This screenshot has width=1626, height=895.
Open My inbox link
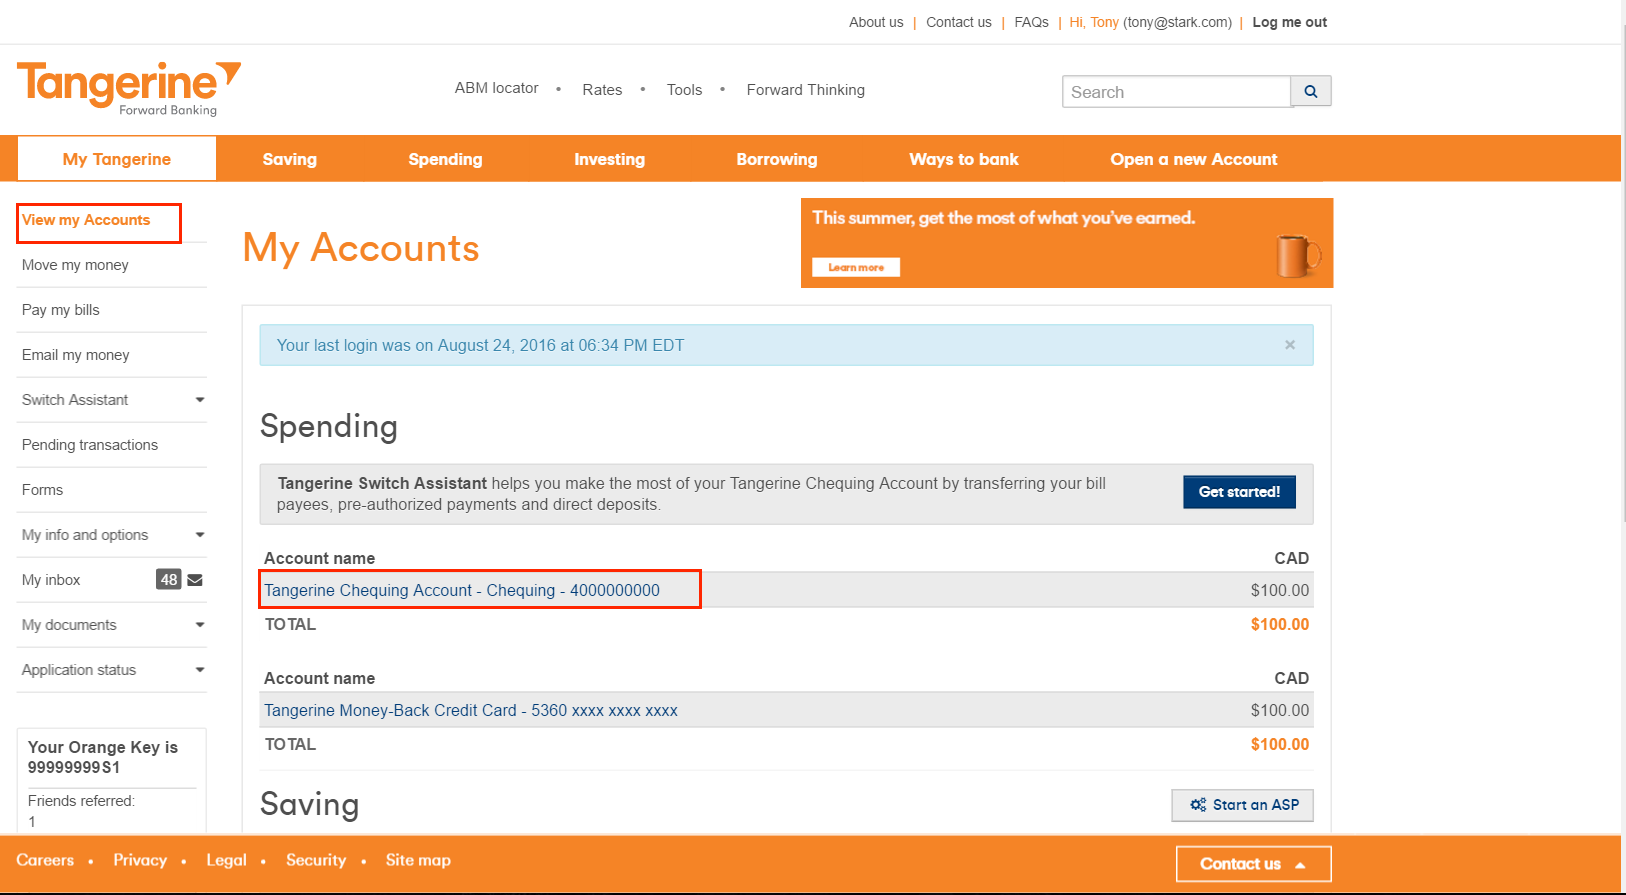point(51,580)
